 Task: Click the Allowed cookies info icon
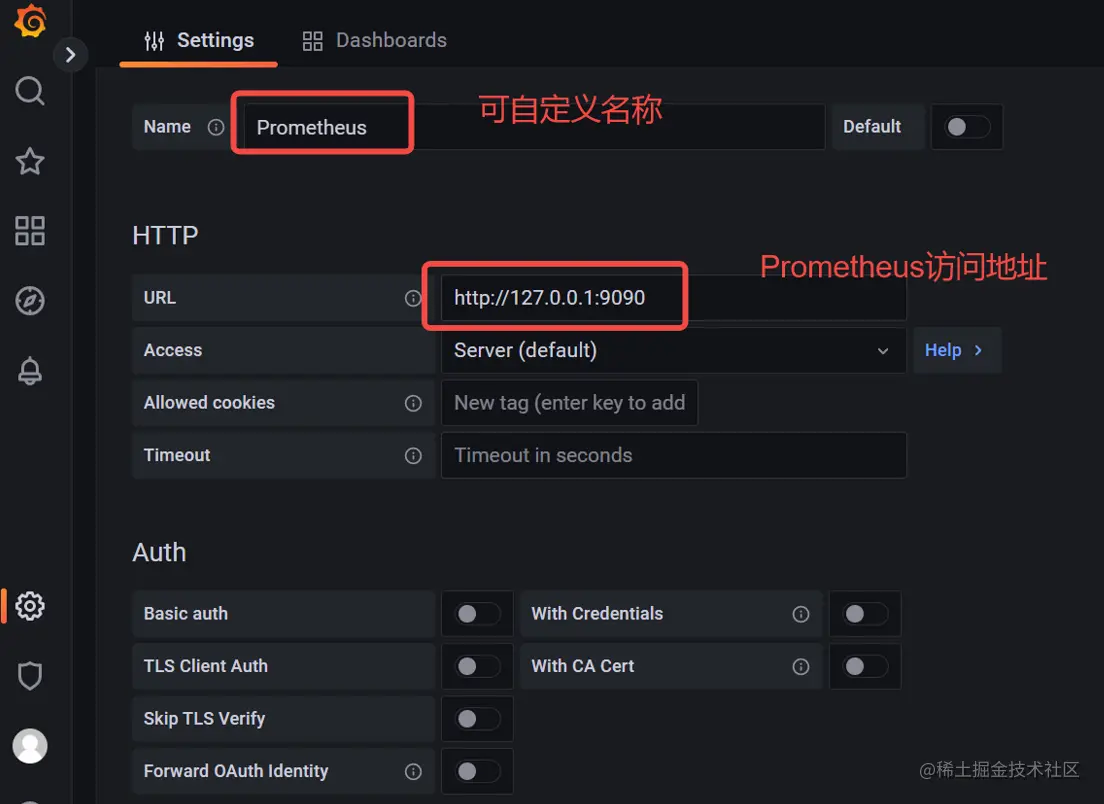pyautogui.click(x=413, y=403)
